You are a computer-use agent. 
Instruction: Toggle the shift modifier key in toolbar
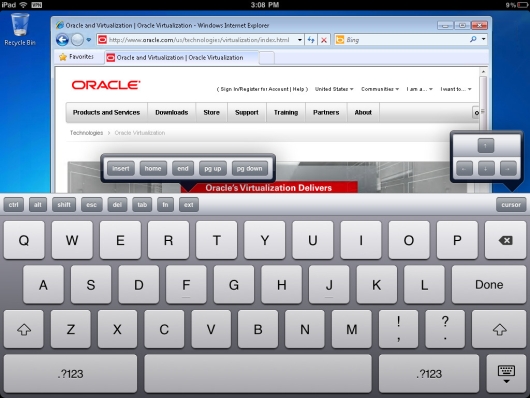(x=64, y=205)
